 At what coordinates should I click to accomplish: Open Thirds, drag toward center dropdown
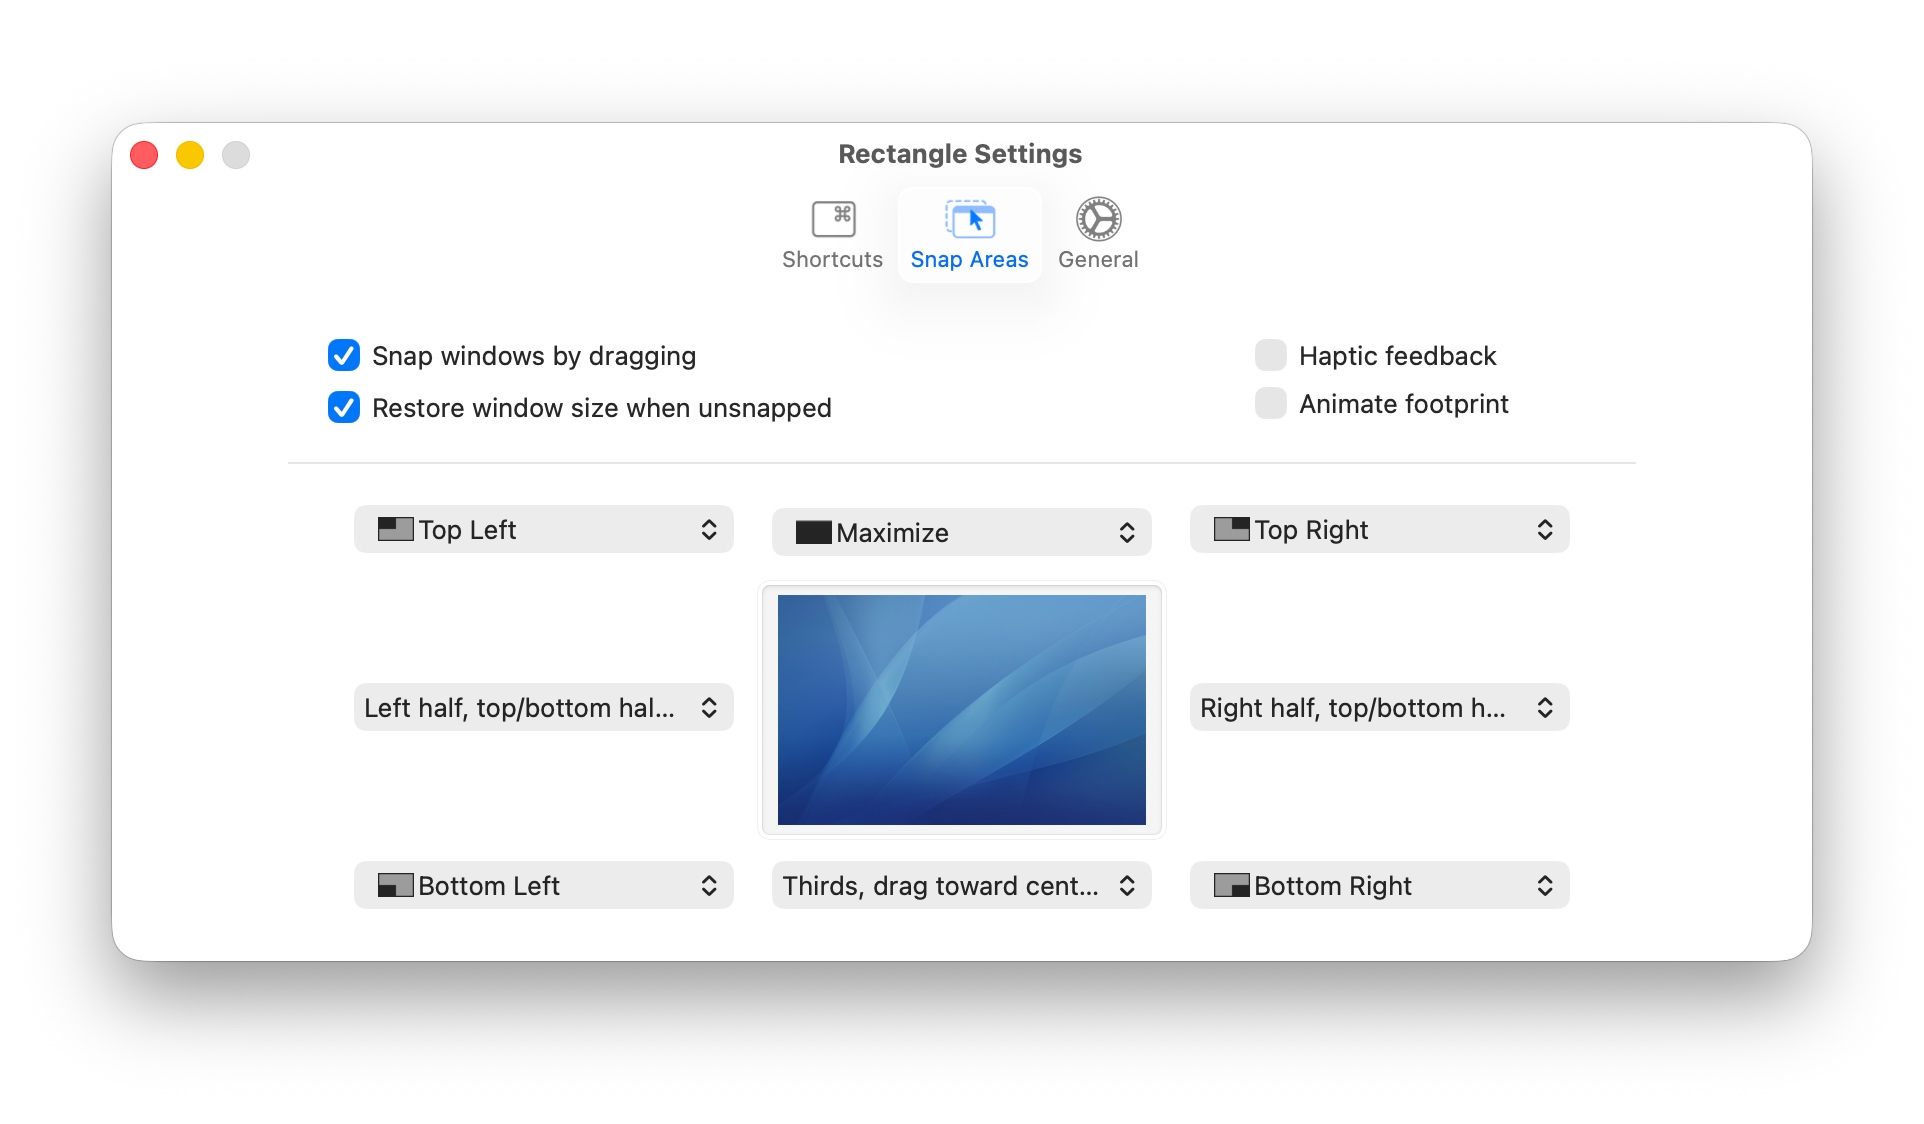pos(960,885)
